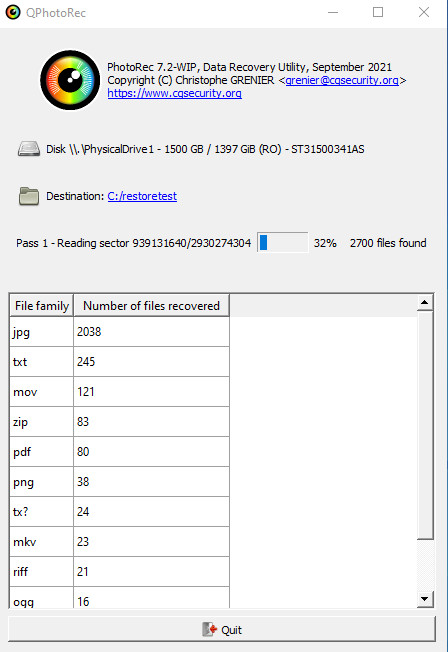Open the grenier@cgsecurity.org email link
Screen dimensions: 448x652
(342, 80)
